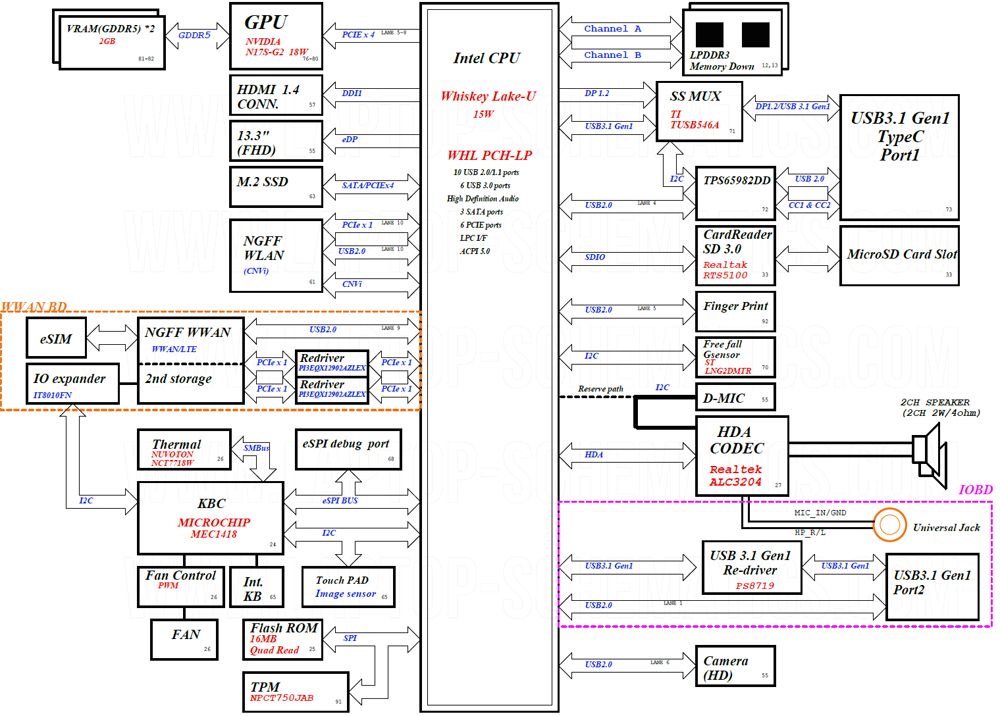Click the USB3.1 Gen1 Port2 block
The width and height of the screenshot is (1000, 716).
[x=932, y=587]
